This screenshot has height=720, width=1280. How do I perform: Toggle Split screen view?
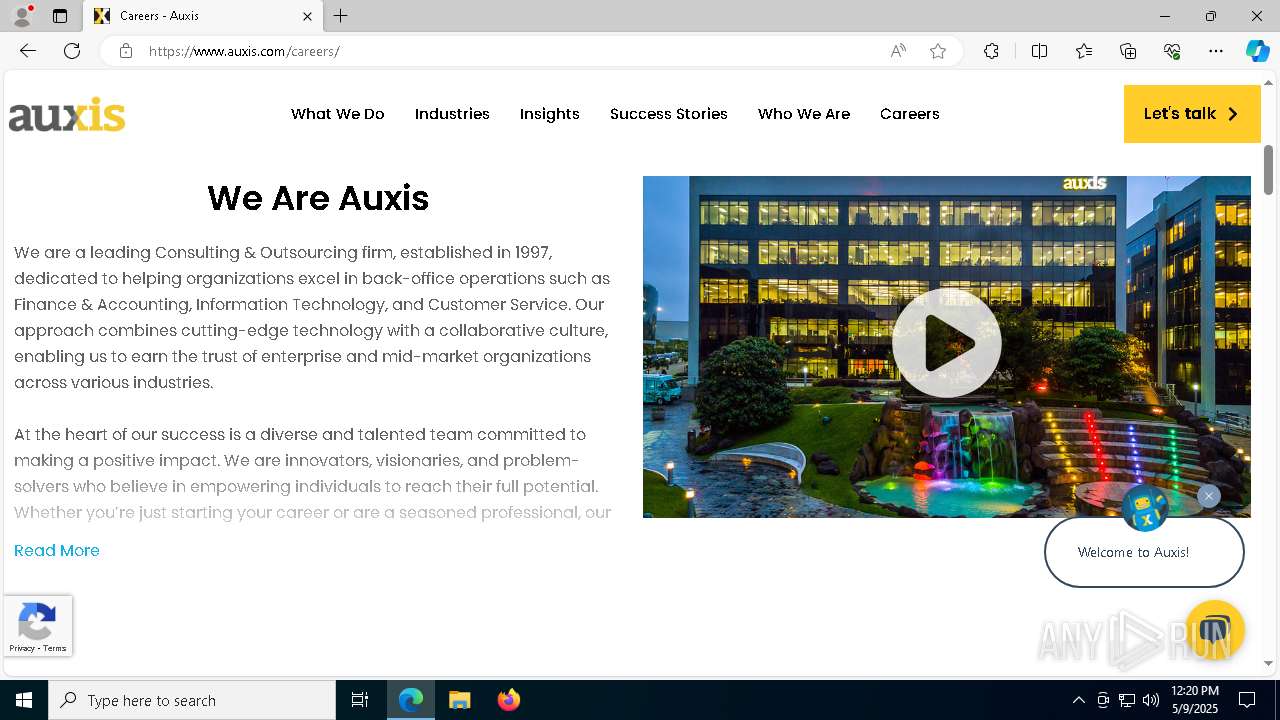1039,51
